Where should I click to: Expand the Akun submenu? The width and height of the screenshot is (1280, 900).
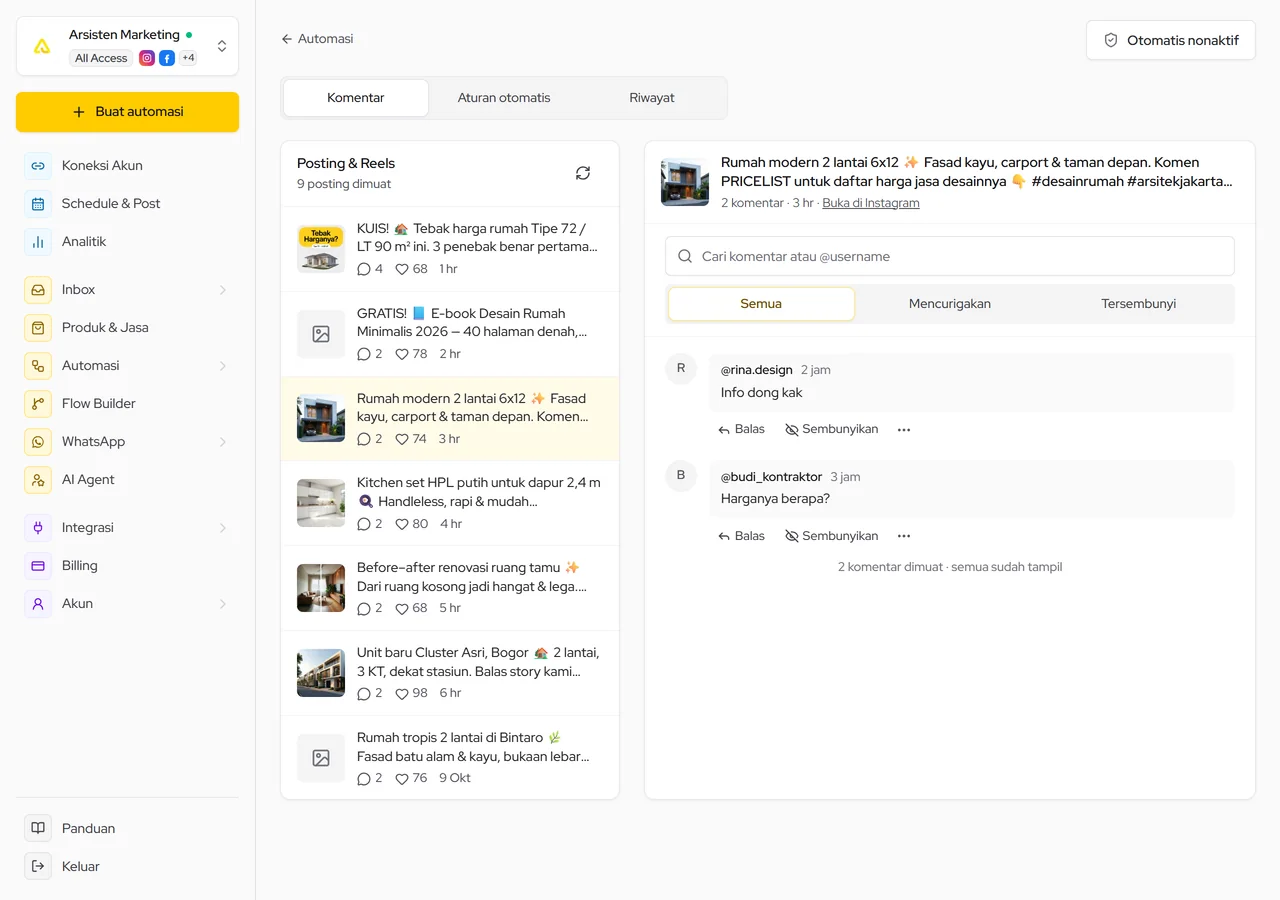pyautogui.click(x=223, y=604)
